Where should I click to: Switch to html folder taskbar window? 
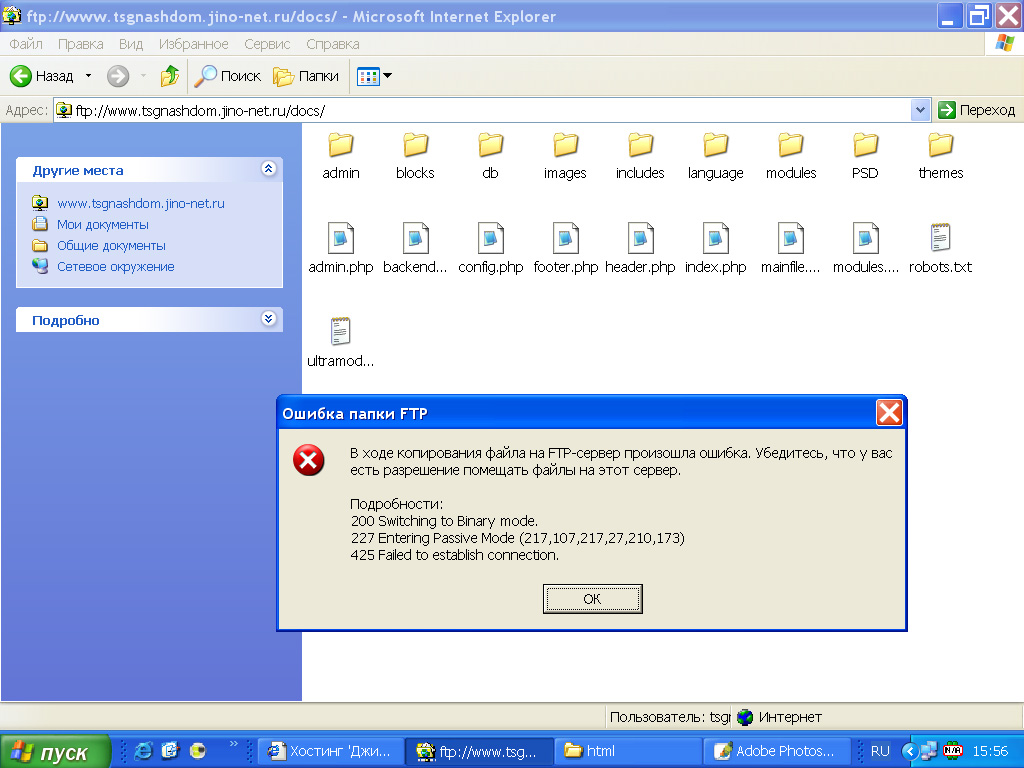pyautogui.click(x=628, y=752)
